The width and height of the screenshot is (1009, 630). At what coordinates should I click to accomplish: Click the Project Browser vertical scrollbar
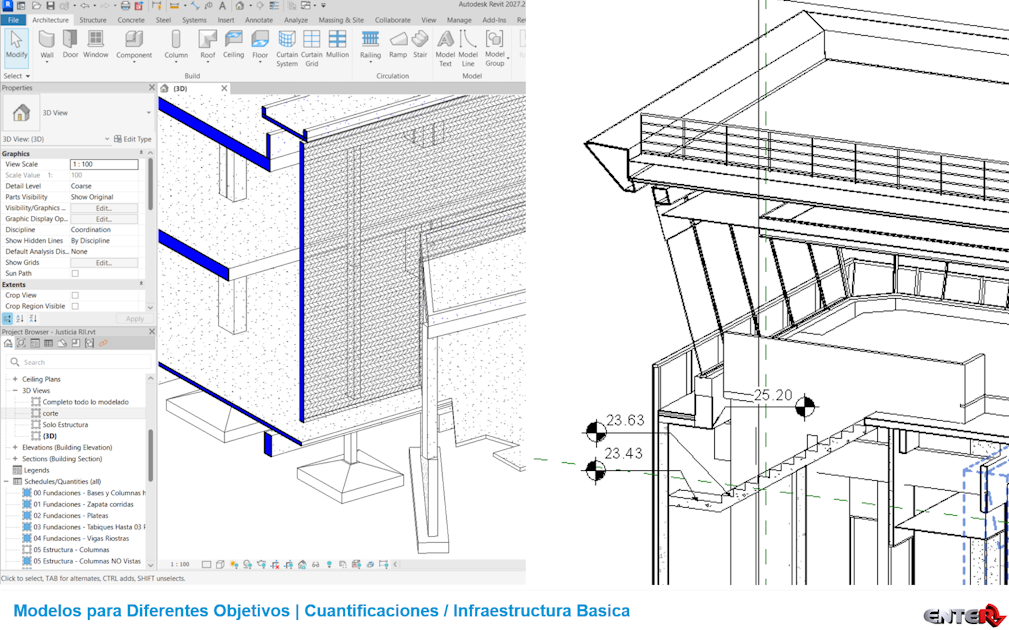[150, 456]
